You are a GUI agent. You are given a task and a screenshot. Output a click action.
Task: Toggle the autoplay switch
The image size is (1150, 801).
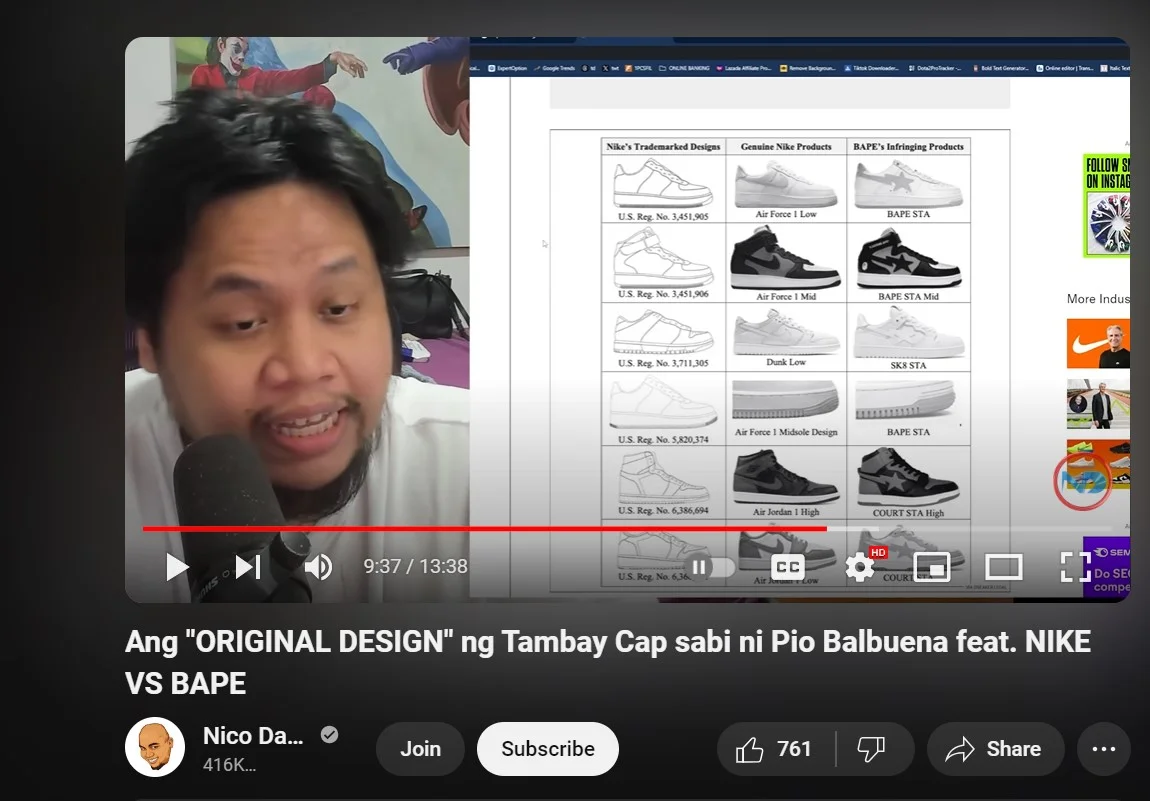pyautogui.click(x=710, y=567)
